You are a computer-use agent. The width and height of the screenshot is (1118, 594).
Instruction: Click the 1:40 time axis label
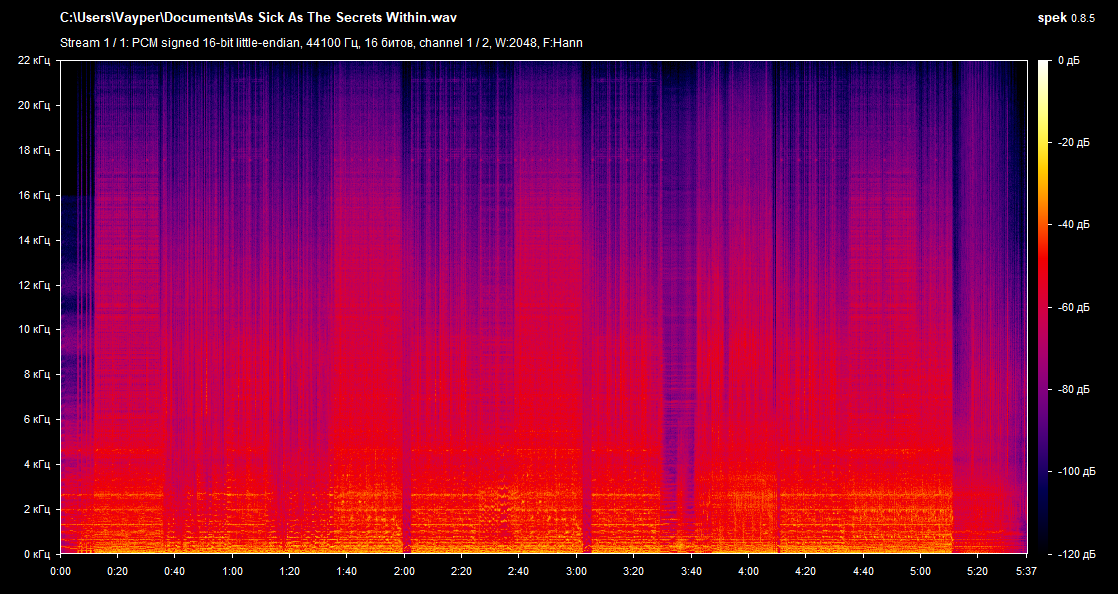347,572
